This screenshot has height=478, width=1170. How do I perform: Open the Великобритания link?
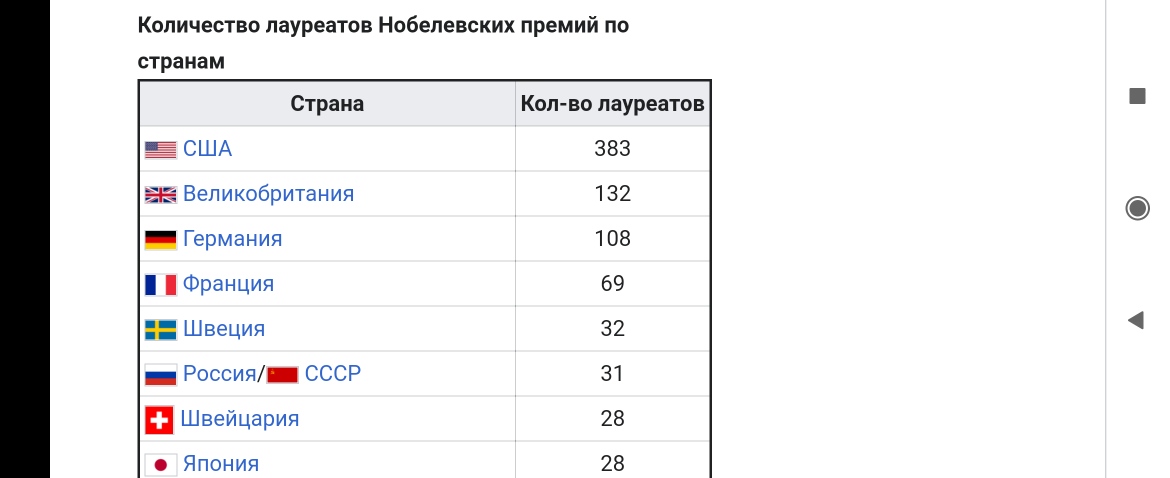[269, 194]
